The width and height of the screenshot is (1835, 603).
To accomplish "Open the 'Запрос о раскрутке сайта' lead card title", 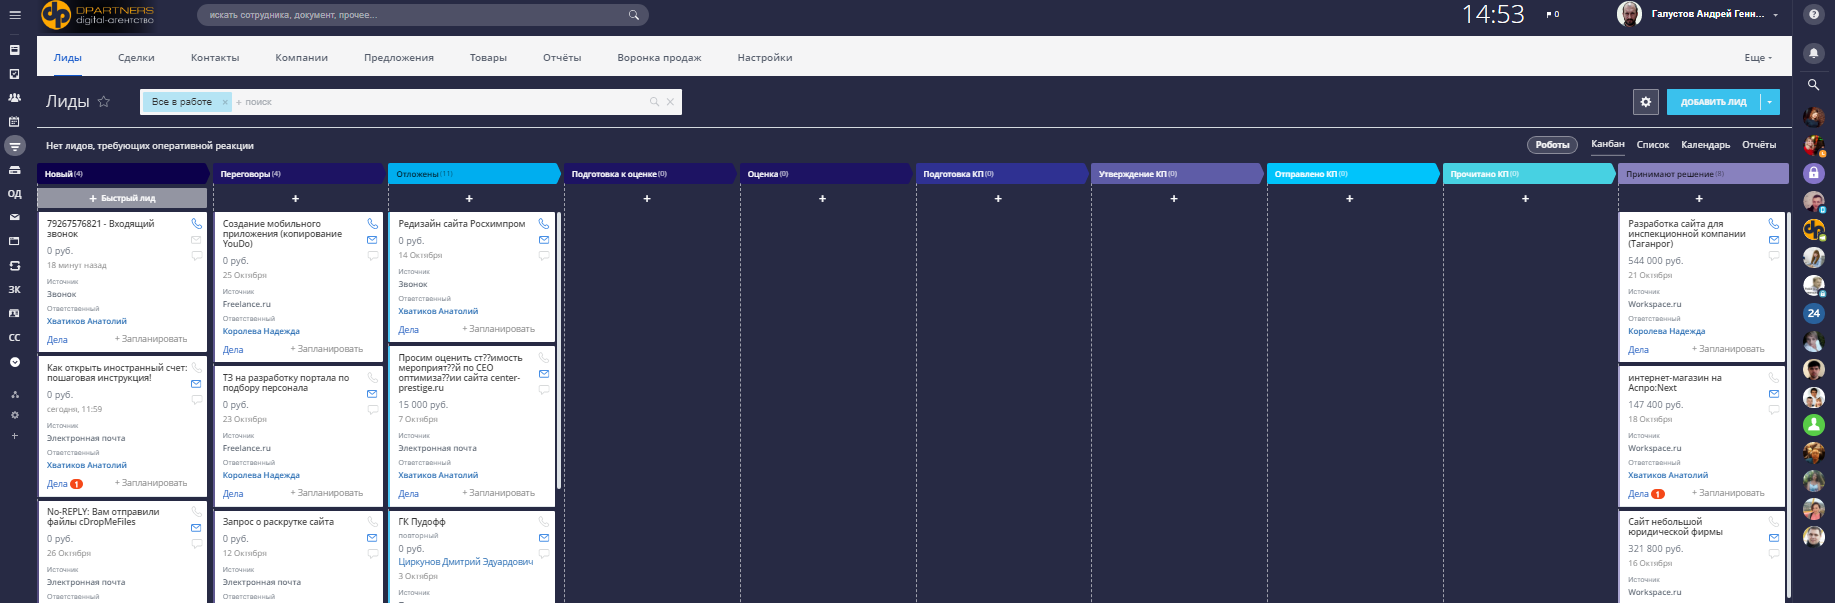I will click(x=278, y=522).
